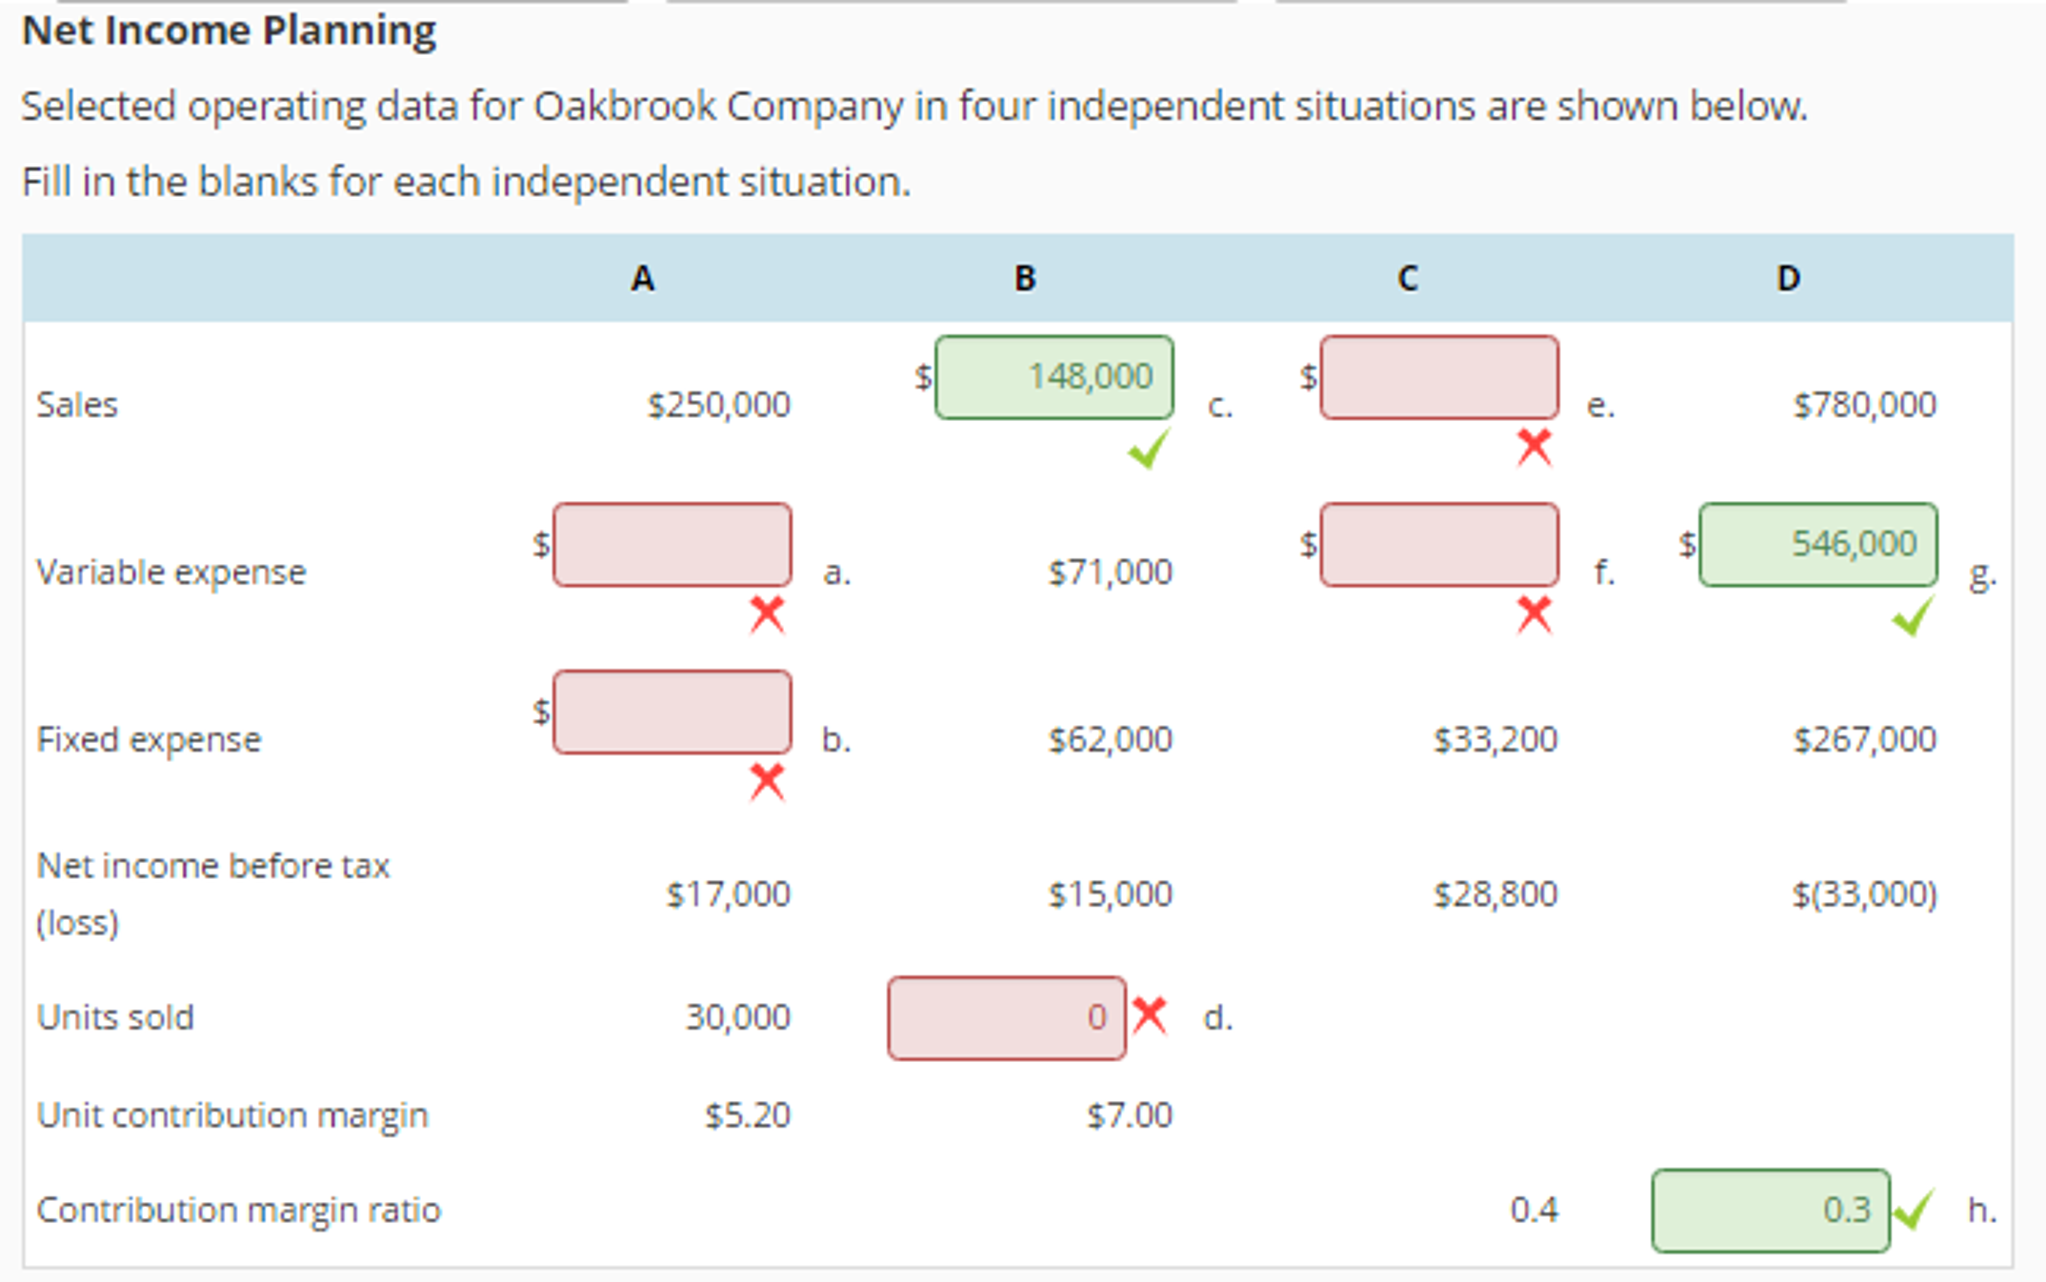The width and height of the screenshot is (2046, 1282).
Task: Click the contribution margin ratio field showing 0.3
Action: click(1770, 1210)
